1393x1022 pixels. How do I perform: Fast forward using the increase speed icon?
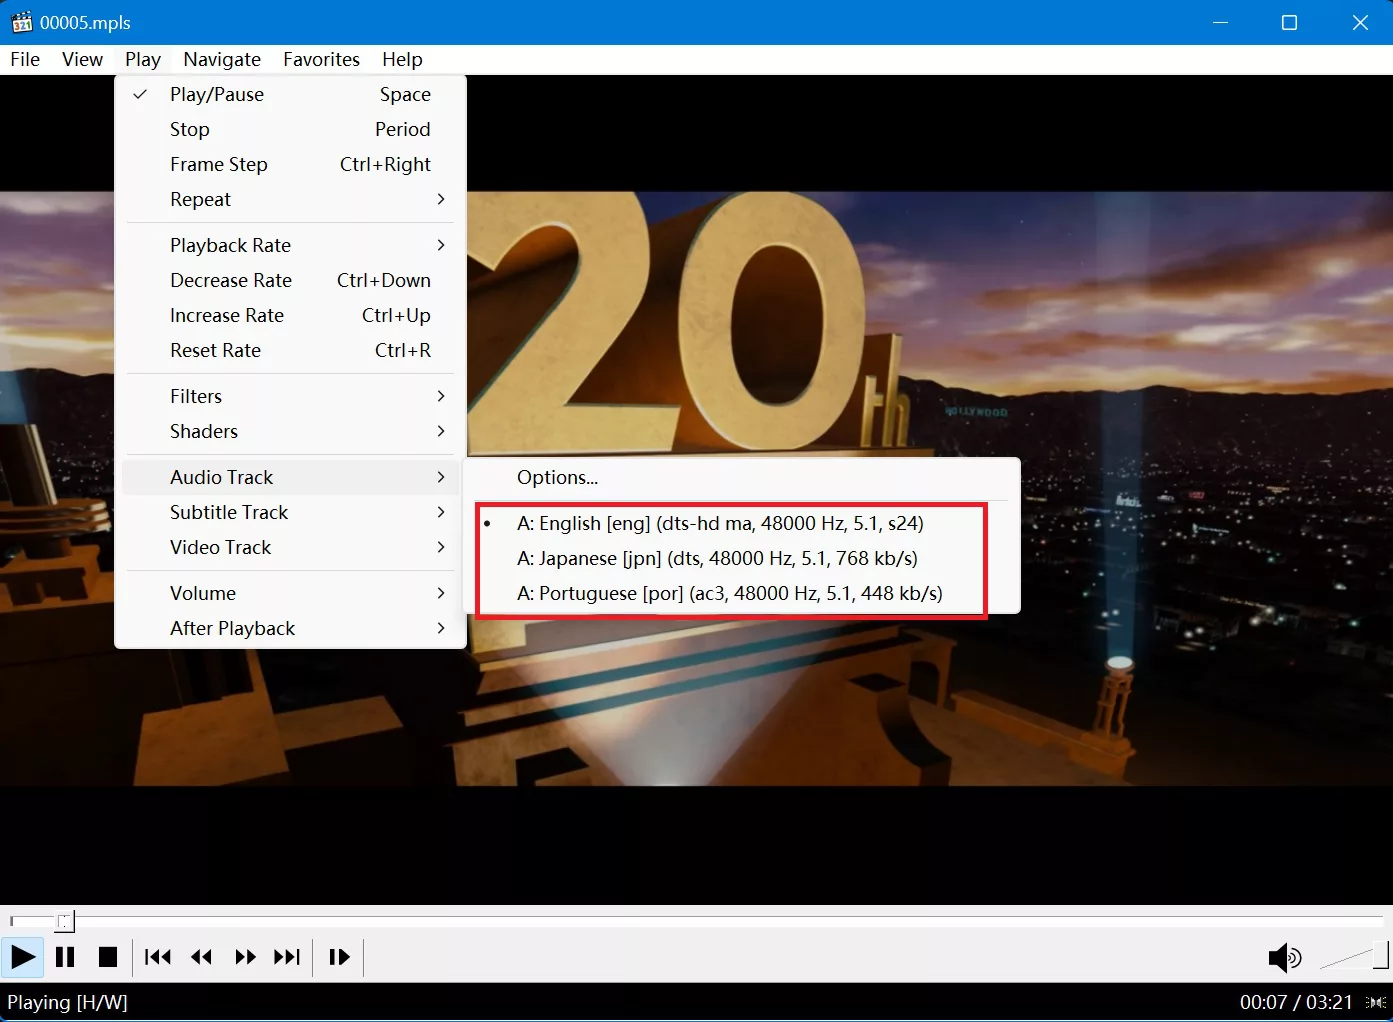pos(245,958)
